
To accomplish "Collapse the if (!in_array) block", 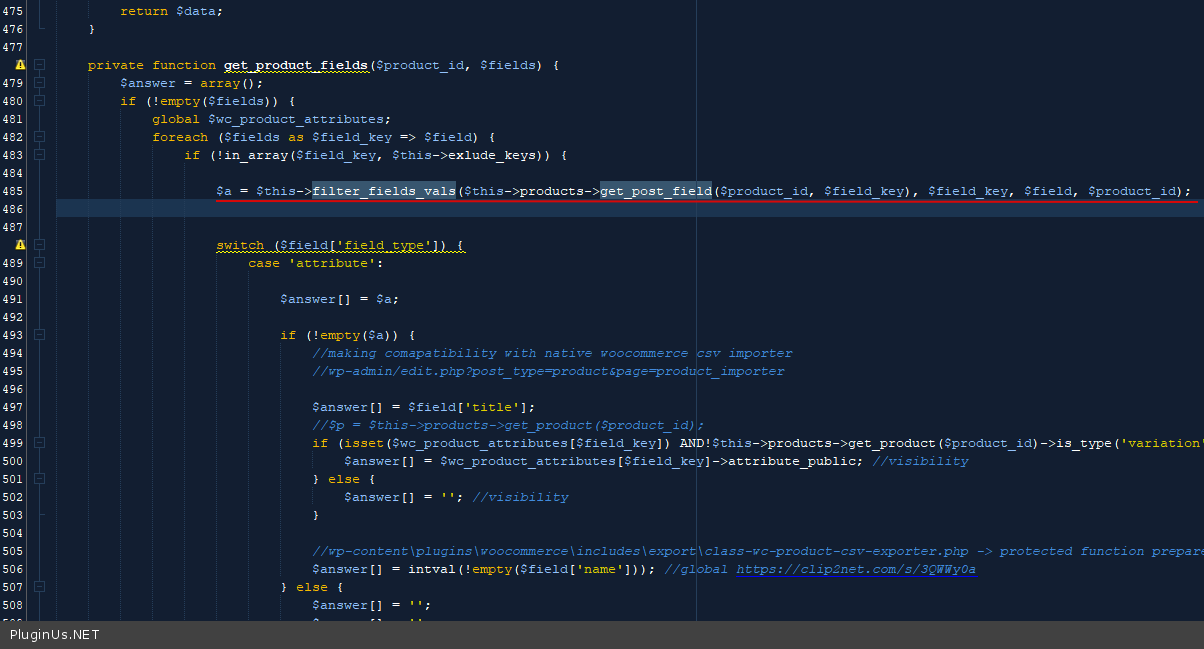I will [x=39, y=155].
